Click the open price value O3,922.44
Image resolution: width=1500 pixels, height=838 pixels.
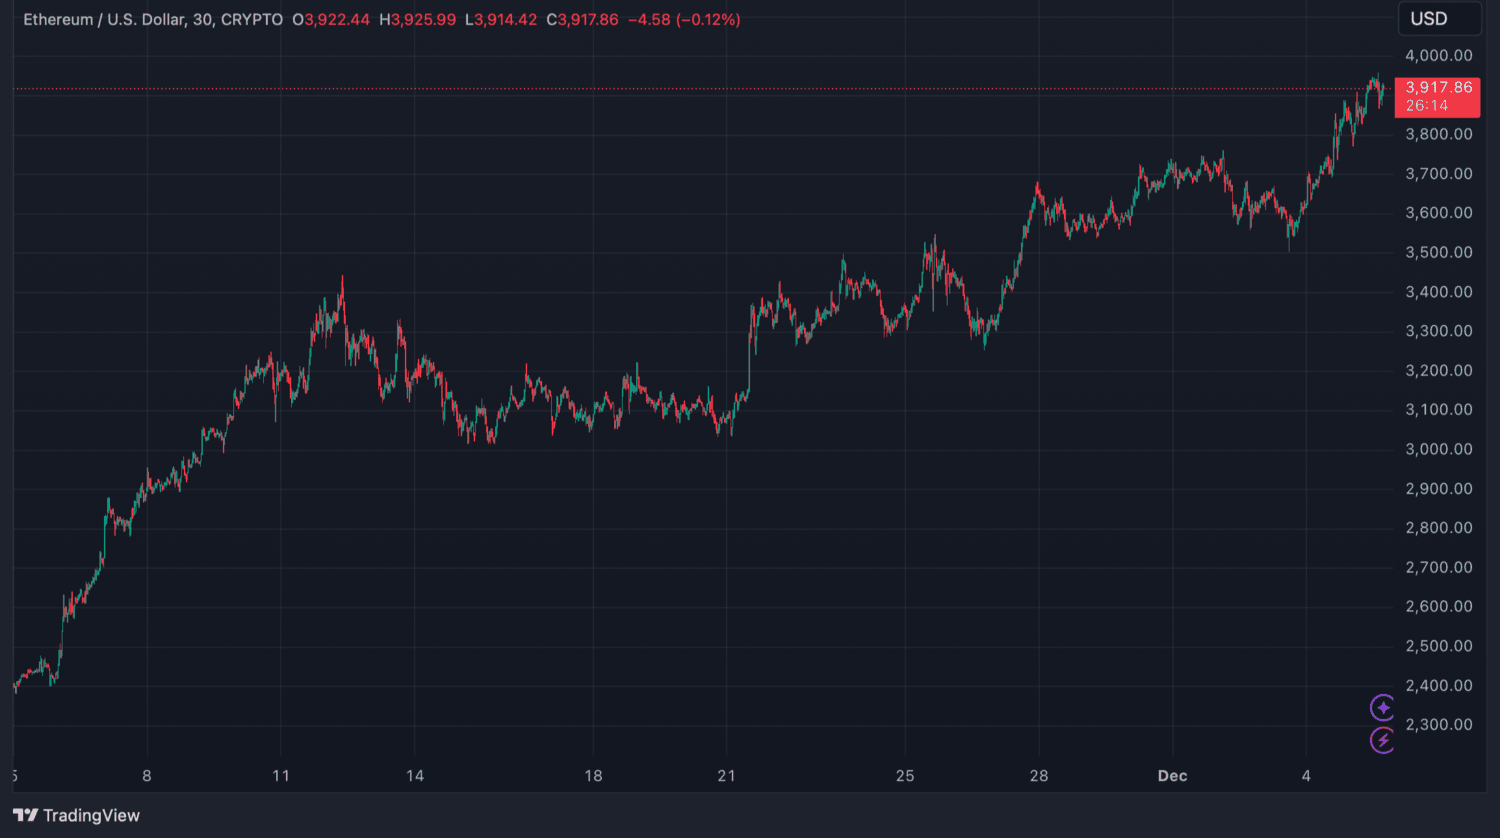(x=333, y=20)
